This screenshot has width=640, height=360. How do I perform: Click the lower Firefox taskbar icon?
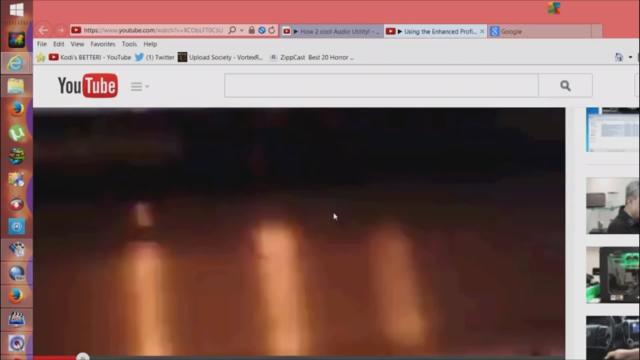pyautogui.click(x=16, y=296)
